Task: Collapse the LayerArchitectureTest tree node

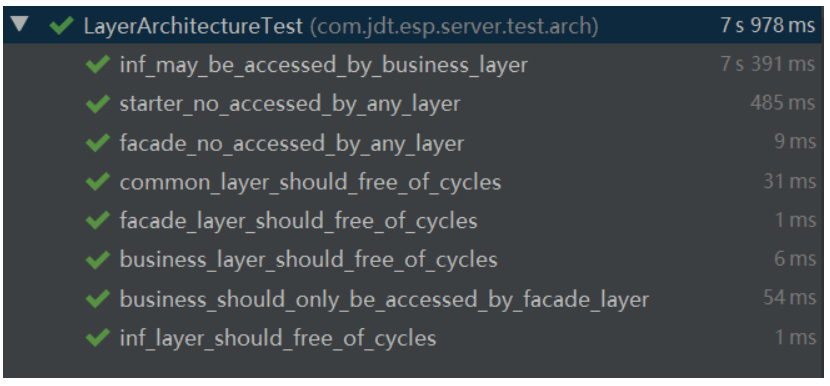Action: click(20, 24)
